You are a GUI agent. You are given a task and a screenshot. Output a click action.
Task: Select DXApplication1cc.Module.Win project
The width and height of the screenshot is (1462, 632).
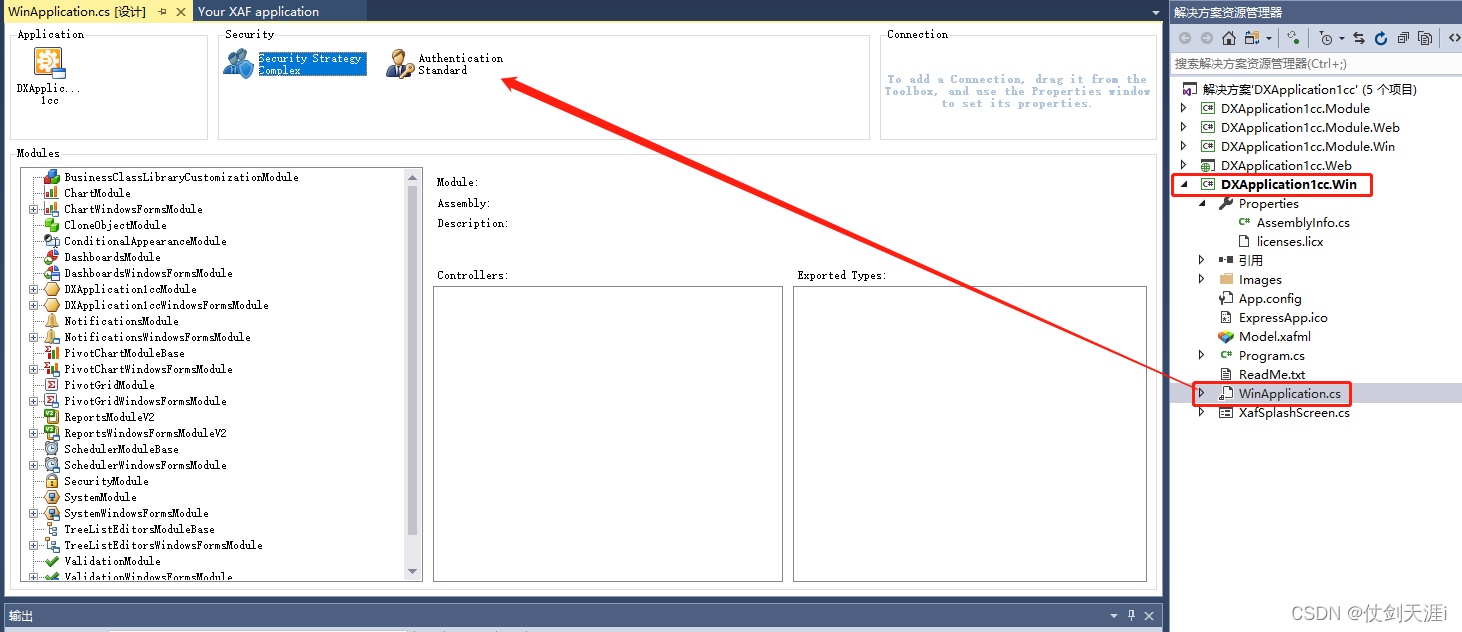(1308, 146)
